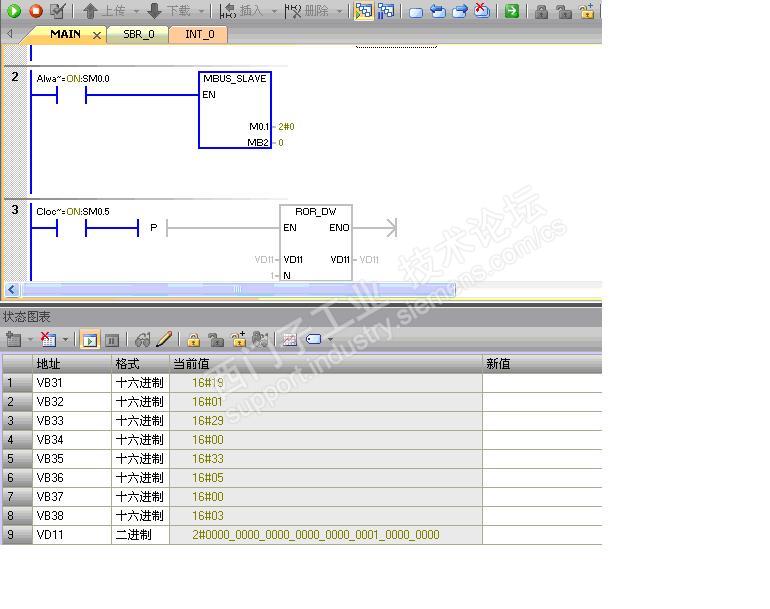This screenshot has width=770, height=609.
Task: Click the unforce open-lock icon in the top toolbar
Action: [x=564, y=11]
